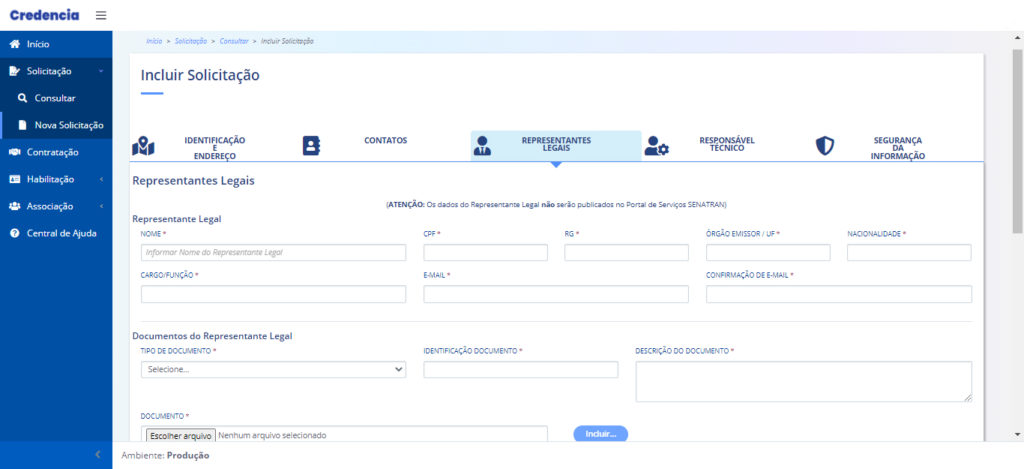Viewport: 1024px width, 469px height.
Task: Switch to the Representantes Legais tab
Action: (556, 146)
